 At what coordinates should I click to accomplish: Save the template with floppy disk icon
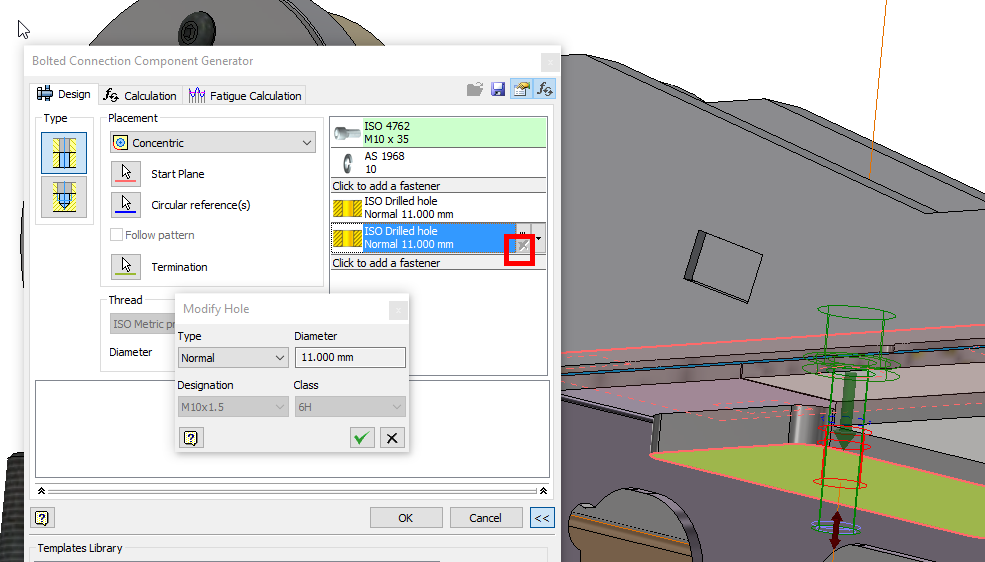point(498,90)
